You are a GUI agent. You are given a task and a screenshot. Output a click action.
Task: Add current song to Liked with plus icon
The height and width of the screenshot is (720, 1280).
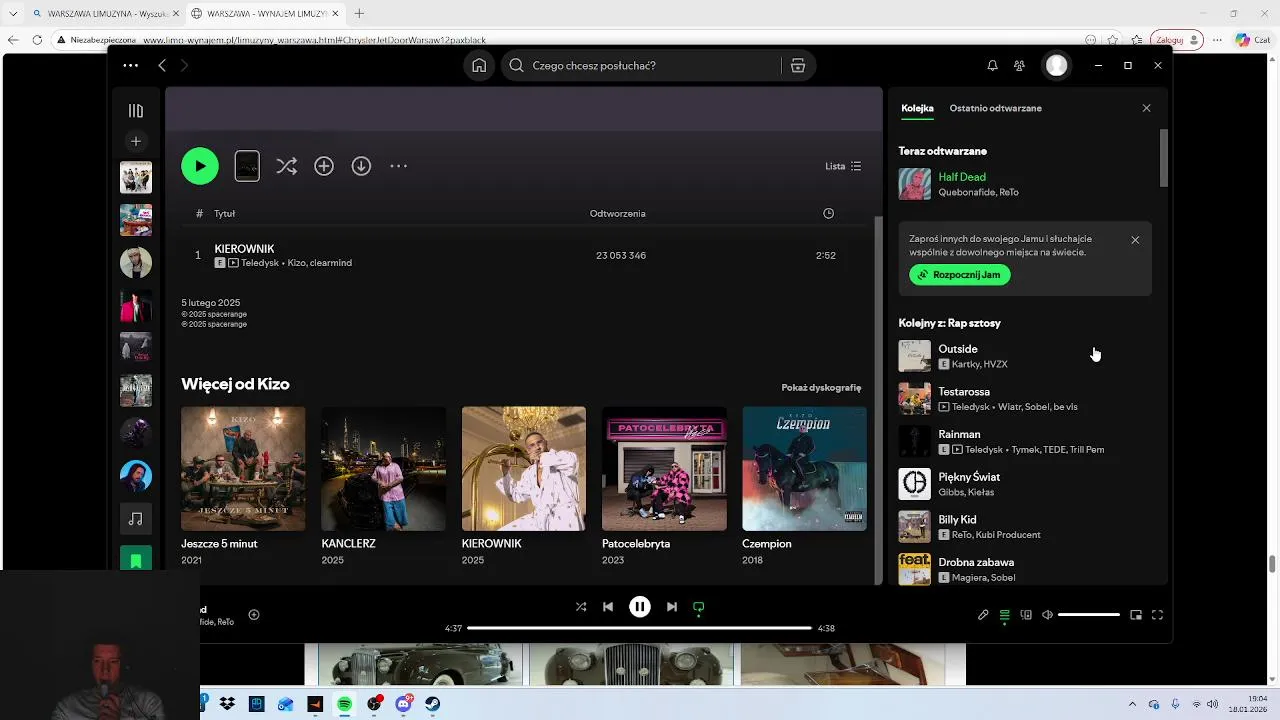[x=254, y=615]
